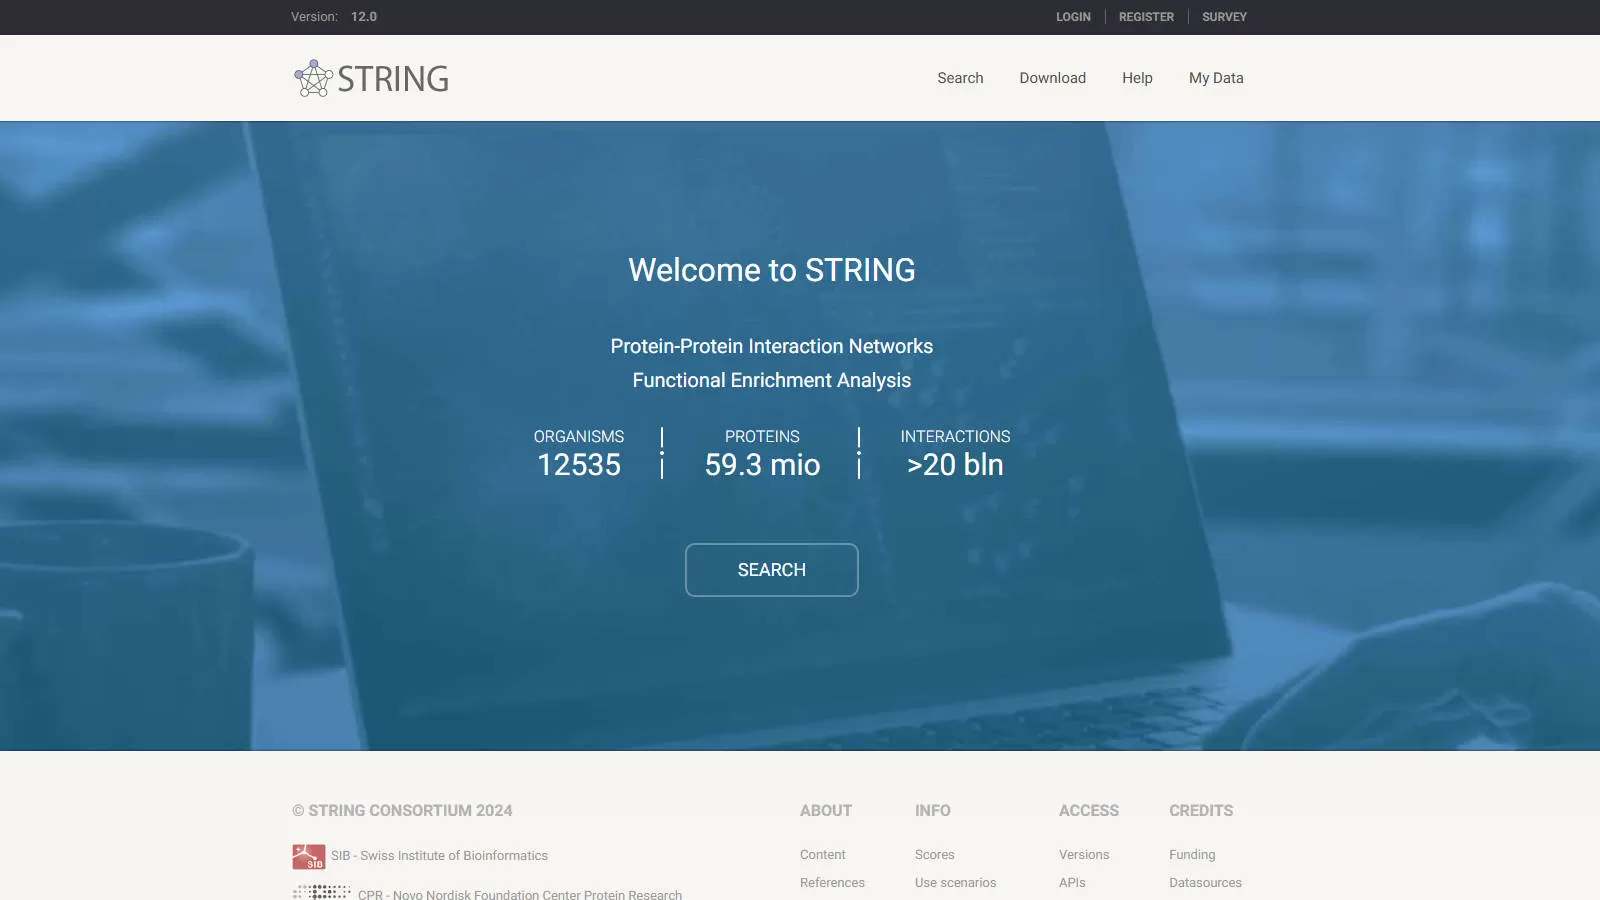Open the Download menu item

click(x=1052, y=78)
